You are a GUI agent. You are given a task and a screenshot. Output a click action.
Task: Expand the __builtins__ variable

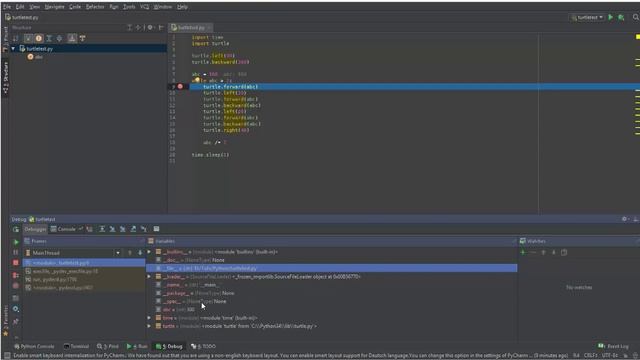149,252
